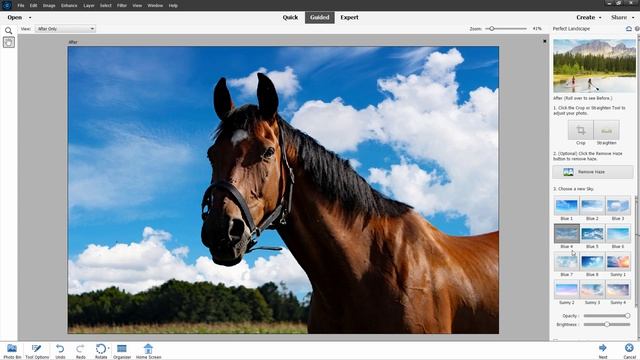Image resolution: width=640 pixels, height=360 pixels.
Task: Adjust the Brightness slider handle
Action: [607, 324]
